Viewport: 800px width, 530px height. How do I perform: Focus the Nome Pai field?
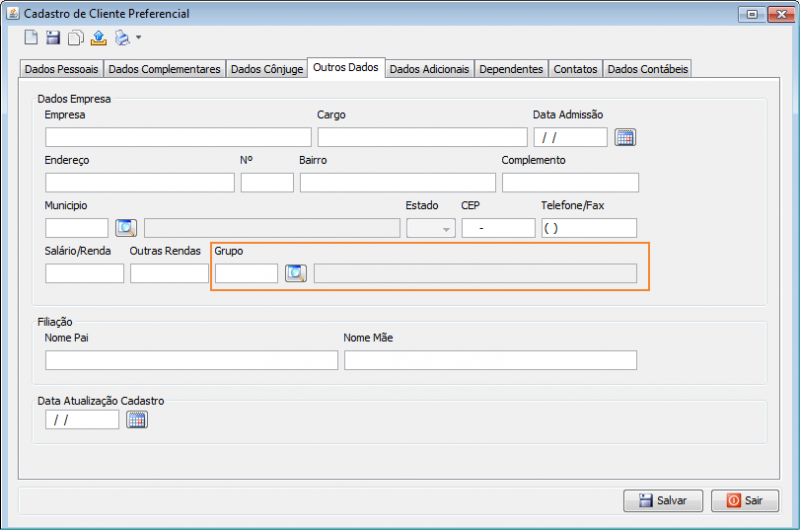coord(191,360)
